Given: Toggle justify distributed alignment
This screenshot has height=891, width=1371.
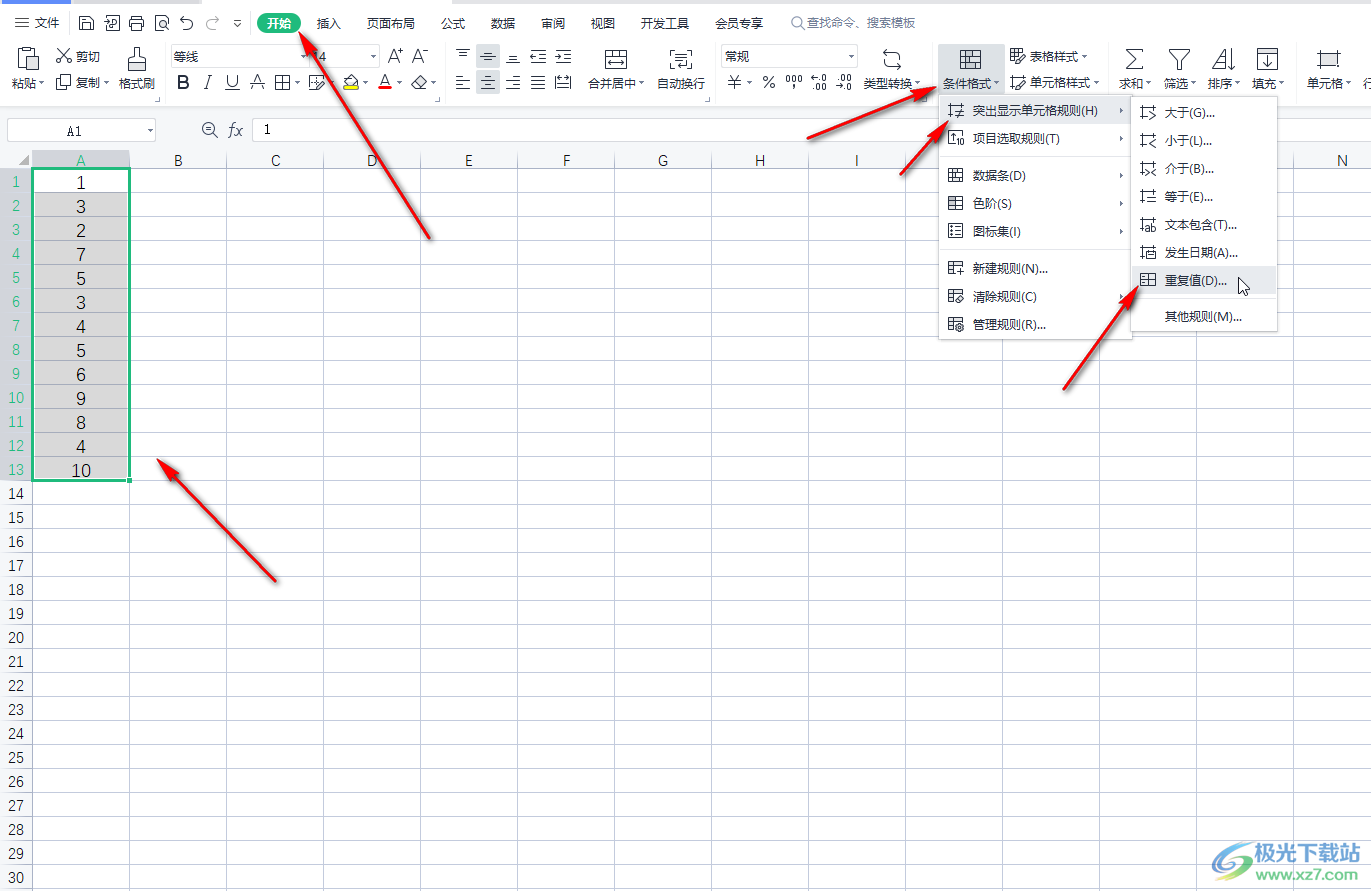Looking at the screenshot, I should click(538, 83).
